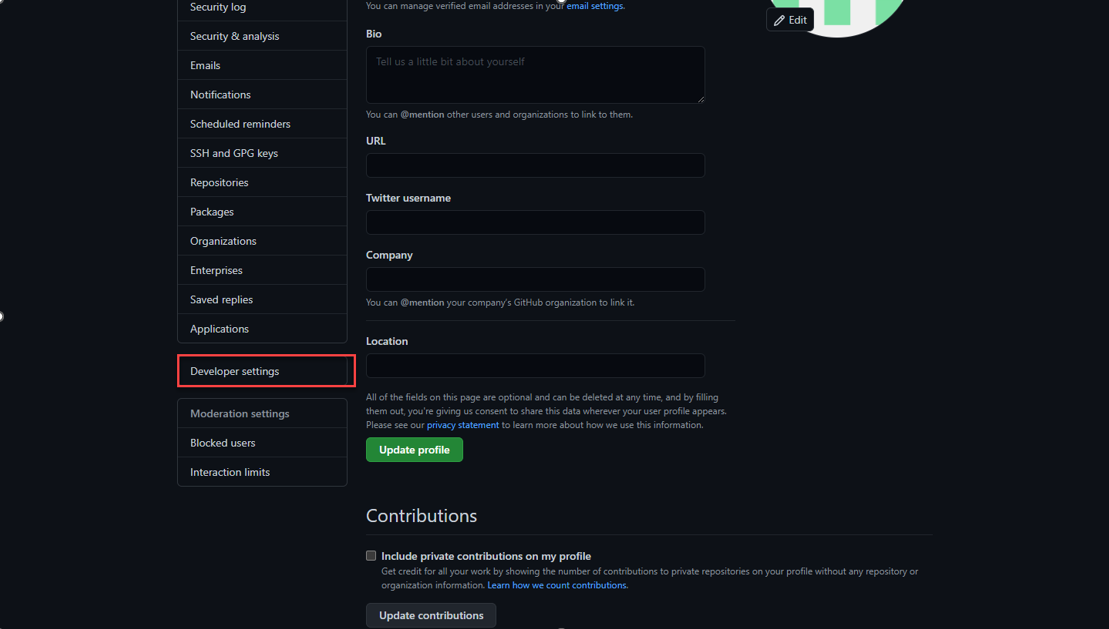1109x629 pixels.
Task: Focus the Location input field
Action: click(535, 366)
